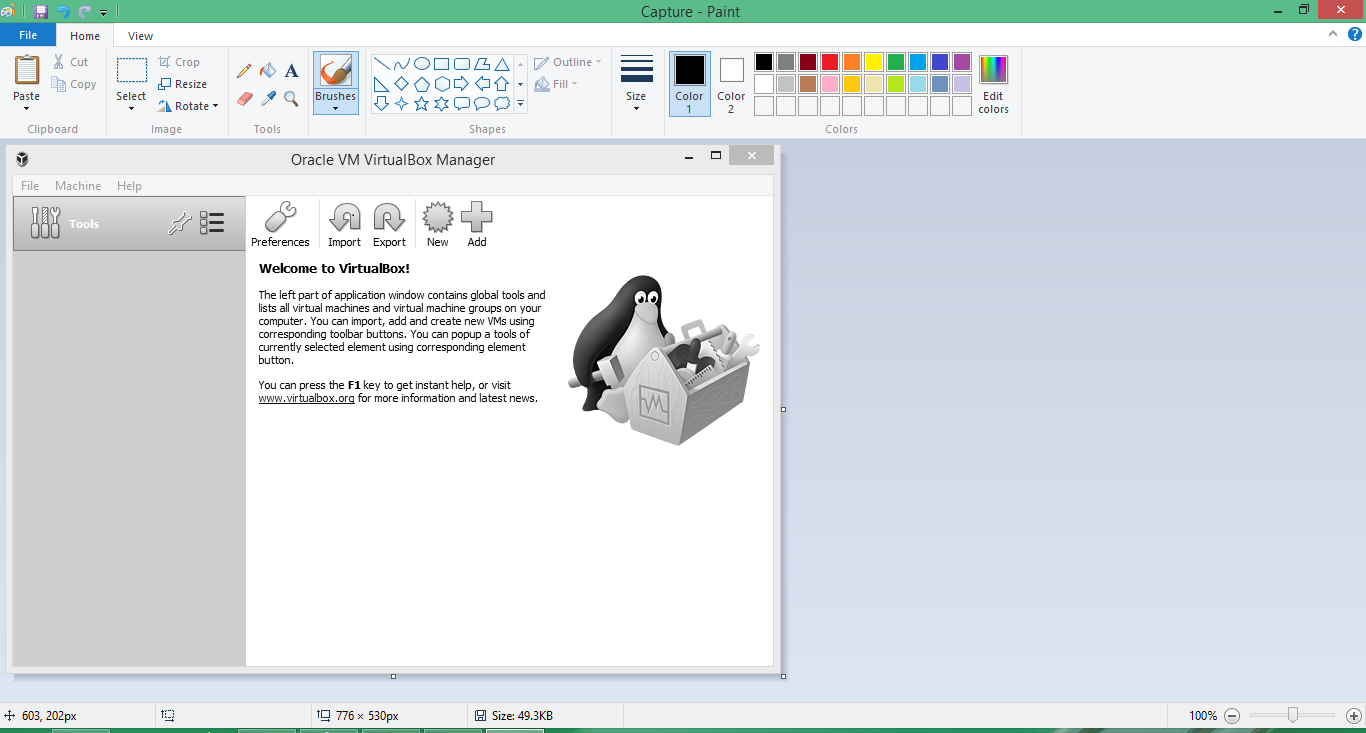
Task: Activate Color 1 foreground selector
Action: [x=690, y=84]
